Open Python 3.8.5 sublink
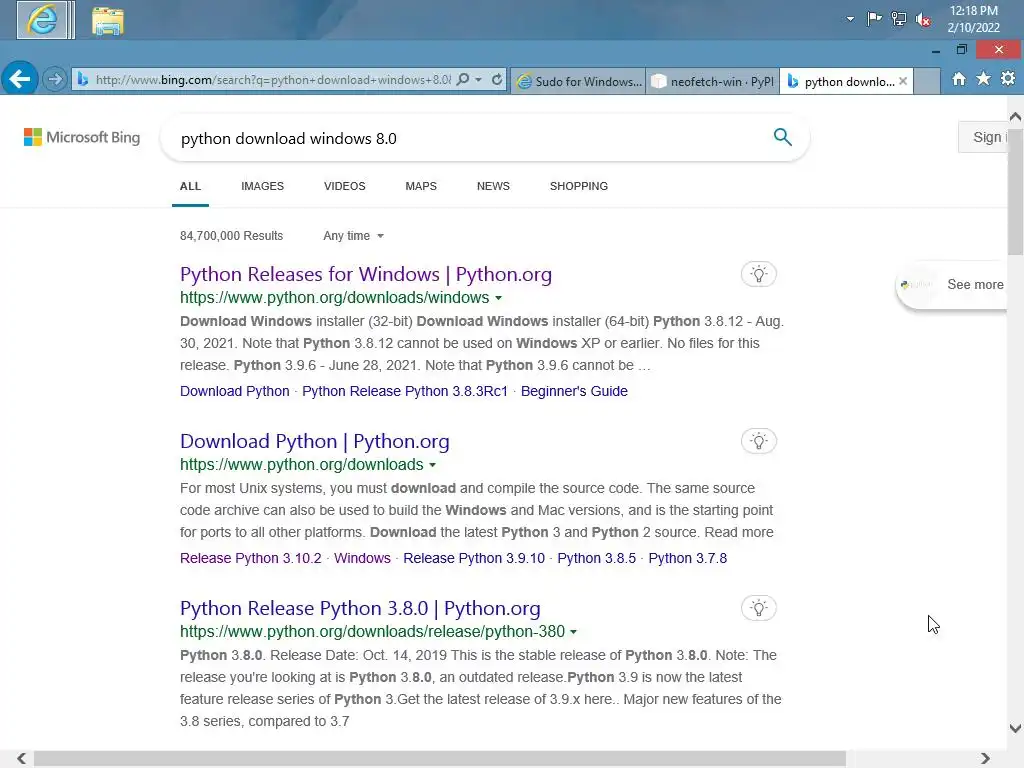Image resolution: width=1024 pixels, height=768 pixels. pos(596,558)
